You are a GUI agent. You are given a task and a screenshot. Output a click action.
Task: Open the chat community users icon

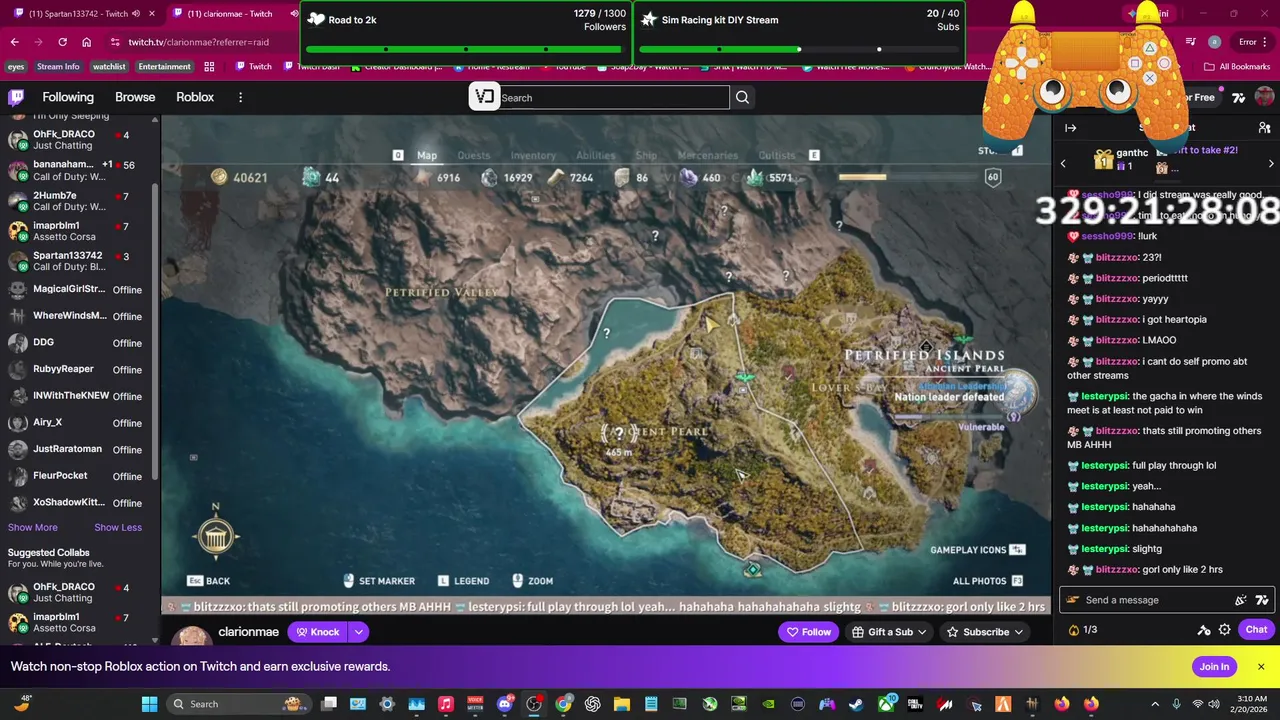pyautogui.click(x=1264, y=128)
